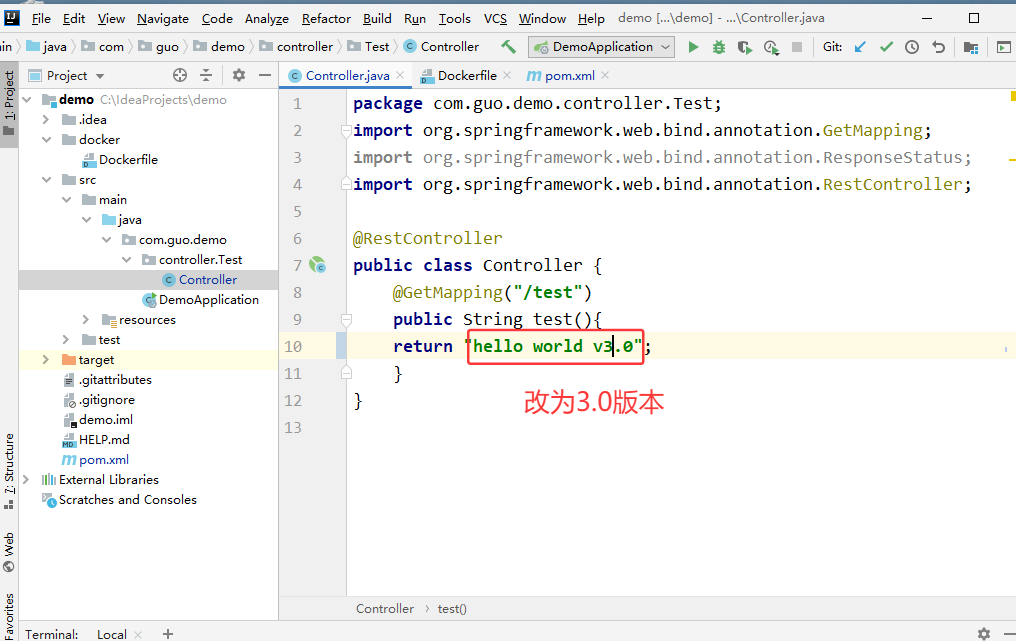Screen dimensions: 1016x641
Task: Select the Local terminal tab
Action: 111,635
